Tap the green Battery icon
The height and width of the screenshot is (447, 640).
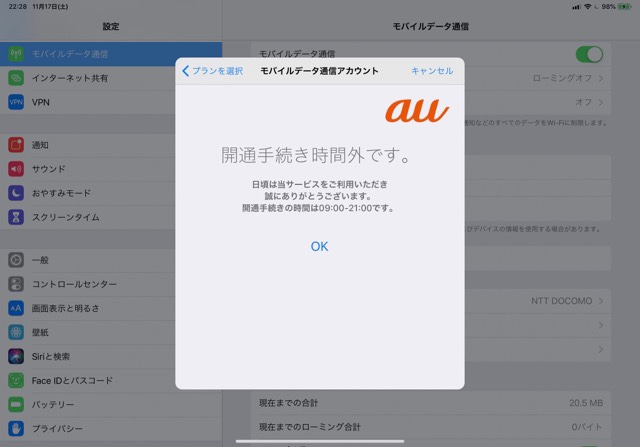coord(16,405)
